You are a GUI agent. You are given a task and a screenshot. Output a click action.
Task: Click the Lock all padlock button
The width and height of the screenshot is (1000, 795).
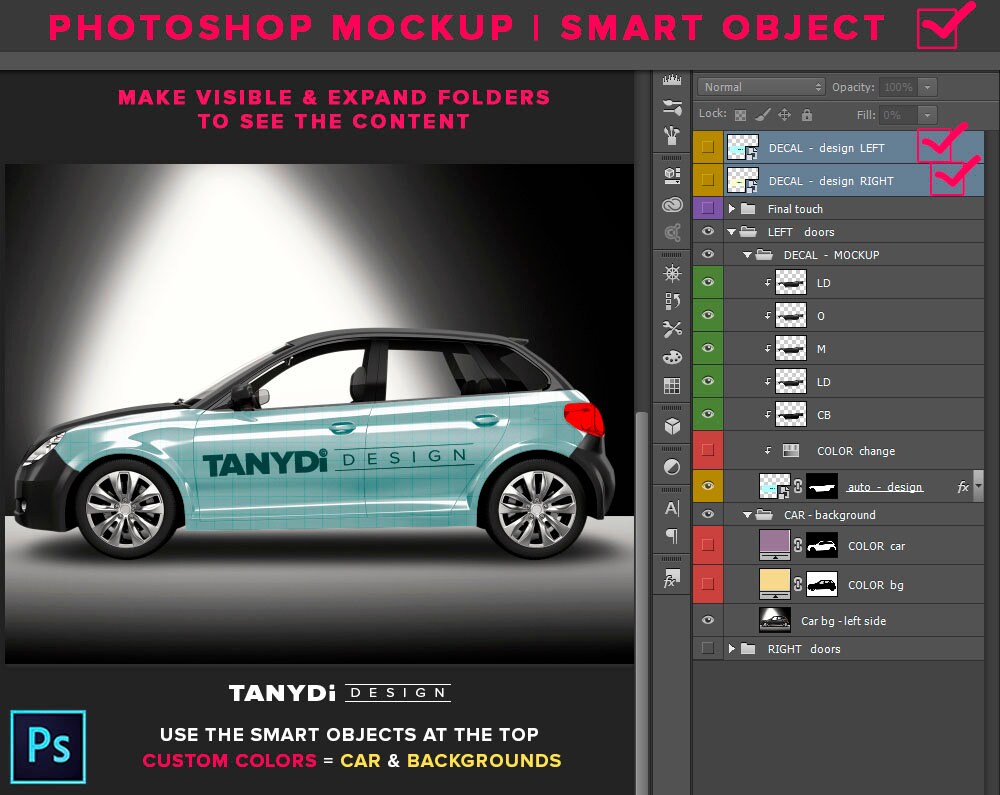click(807, 114)
